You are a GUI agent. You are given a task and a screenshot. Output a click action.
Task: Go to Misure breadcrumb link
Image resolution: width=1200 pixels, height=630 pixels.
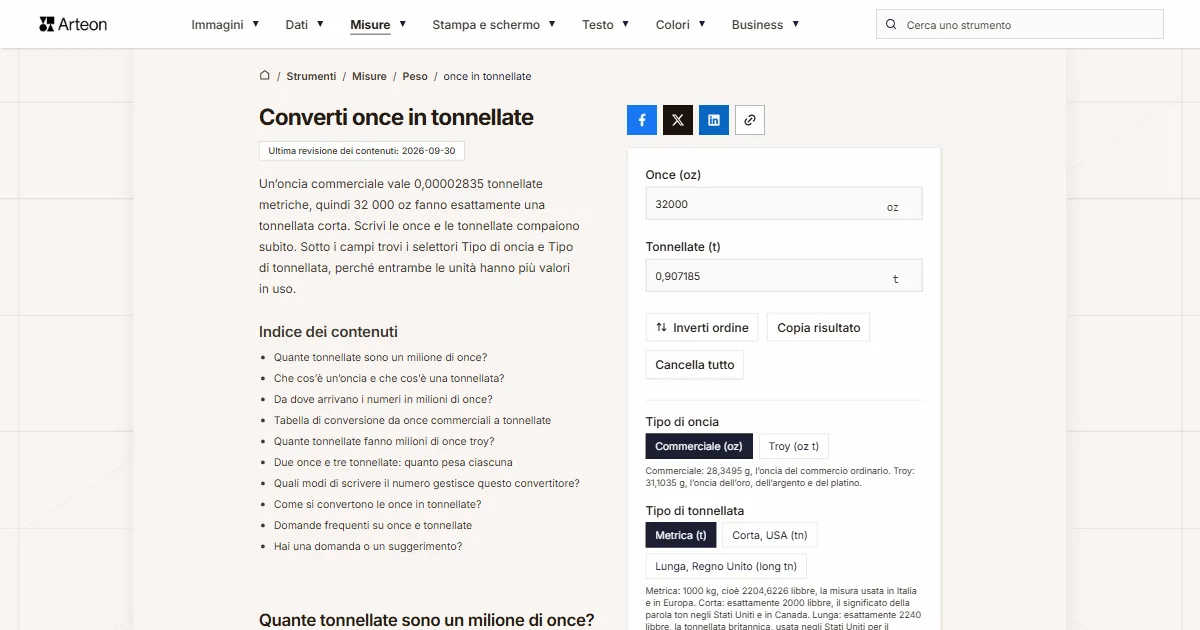tap(369, 76)
